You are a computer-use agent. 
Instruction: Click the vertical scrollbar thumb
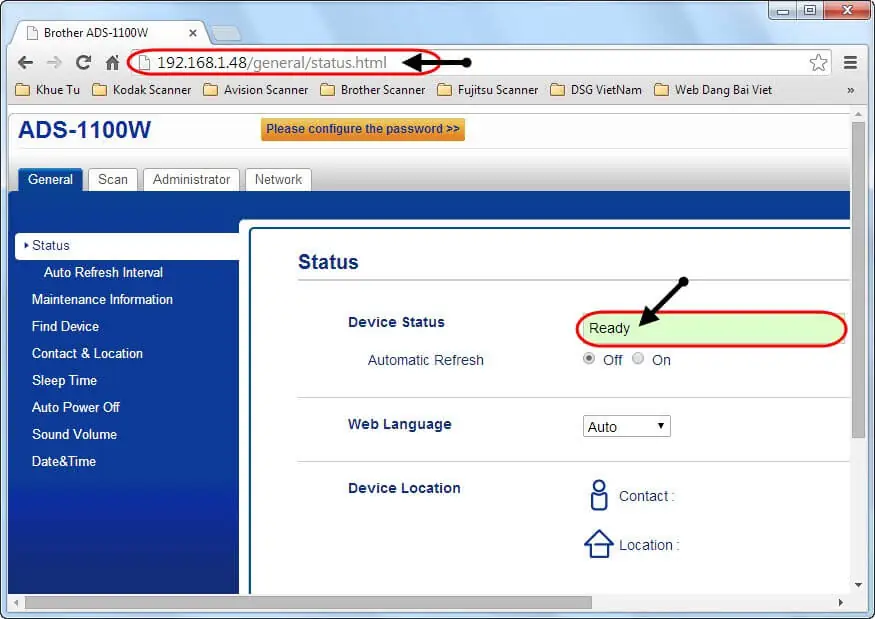tap(858, 280)
